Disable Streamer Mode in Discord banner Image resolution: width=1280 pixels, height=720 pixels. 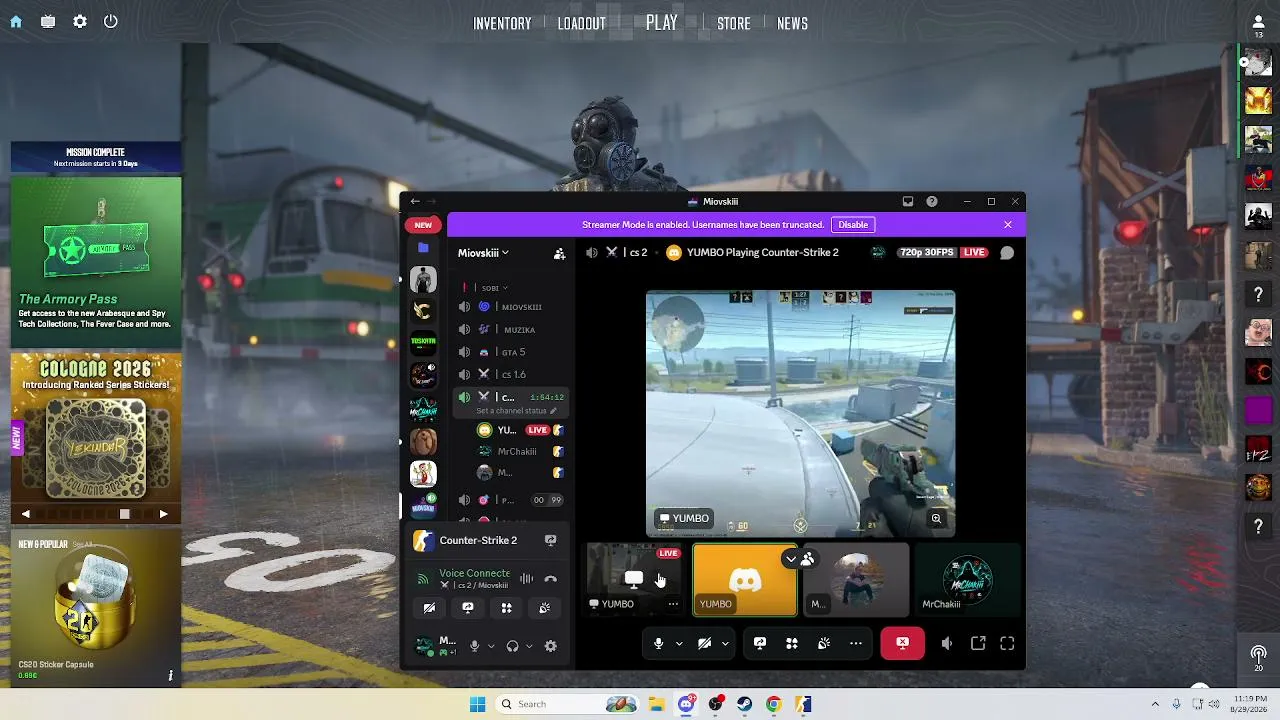click(x=853, y=225)
